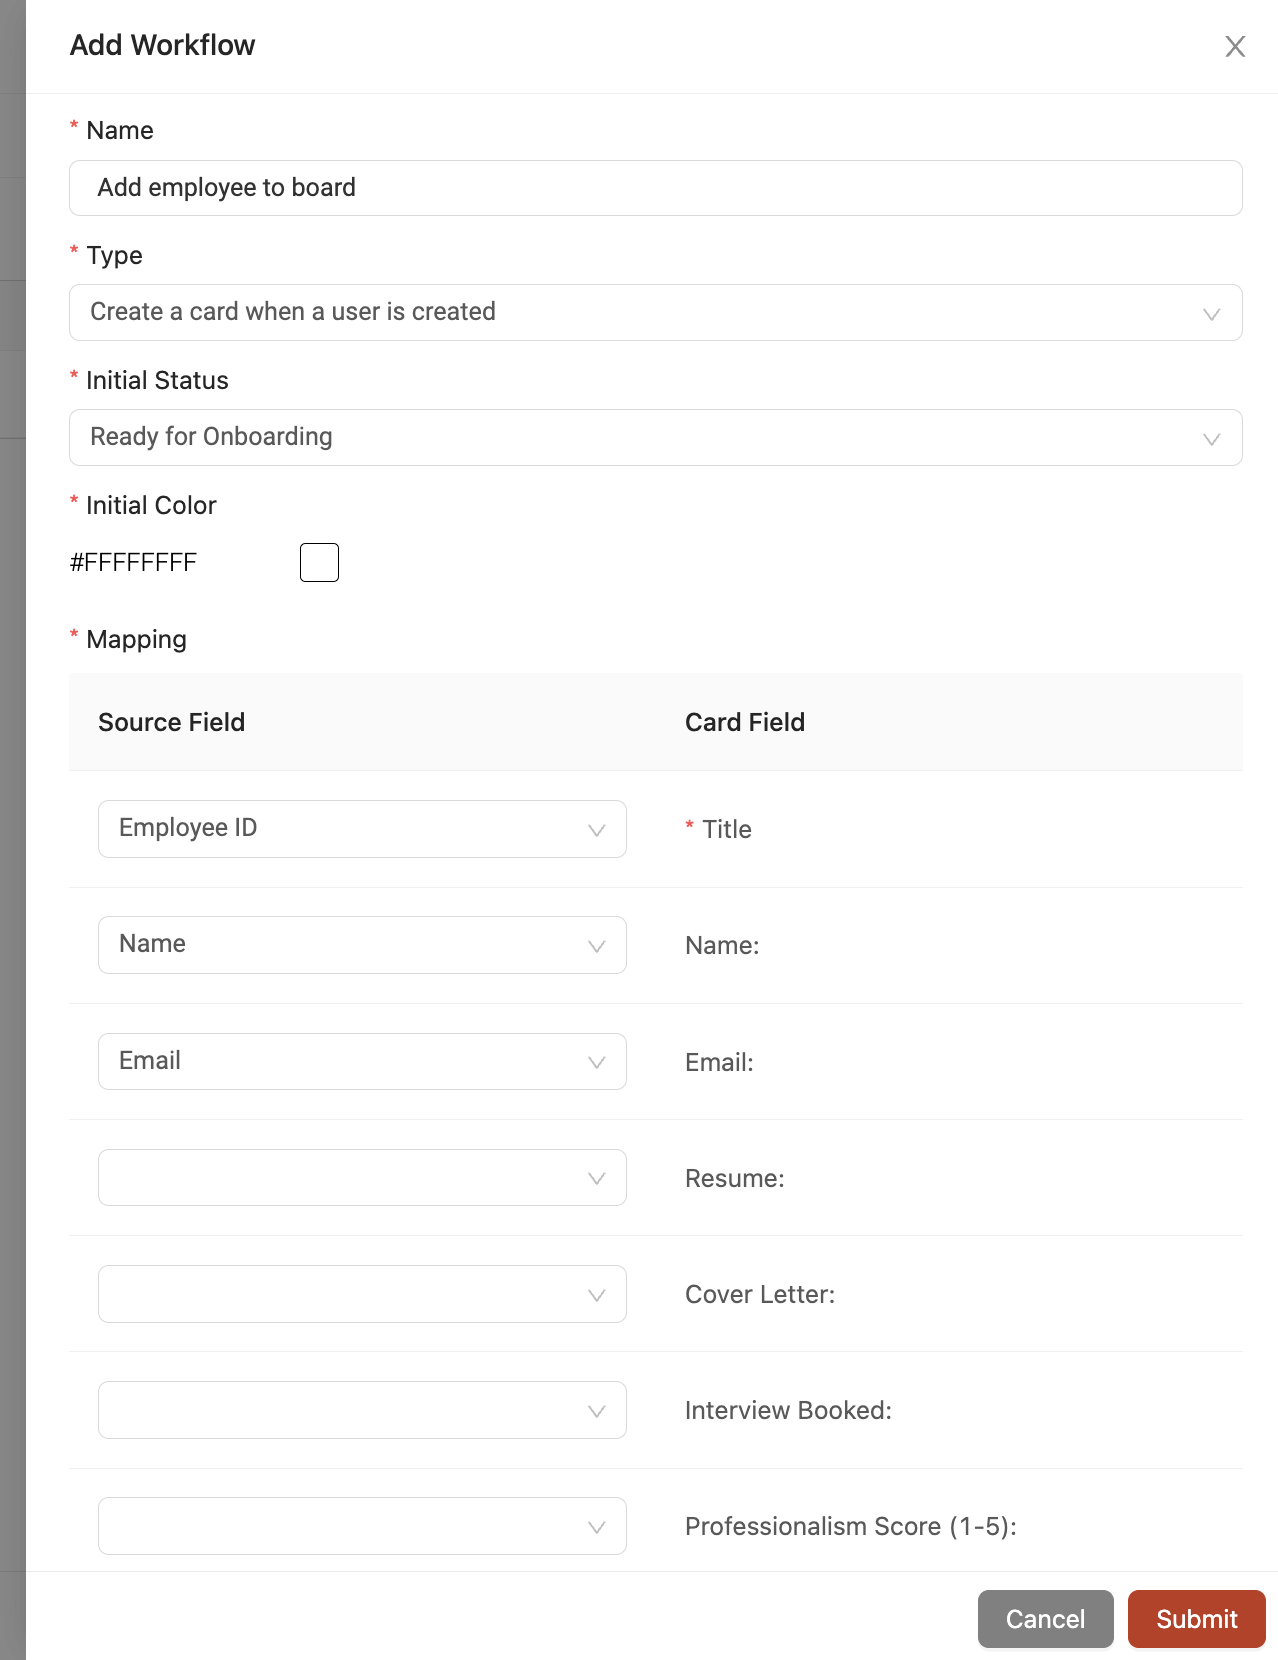Click the Type dropdown chevron icon
Viewport: 1278px width, 1660px height.
tap(1211, 314)
